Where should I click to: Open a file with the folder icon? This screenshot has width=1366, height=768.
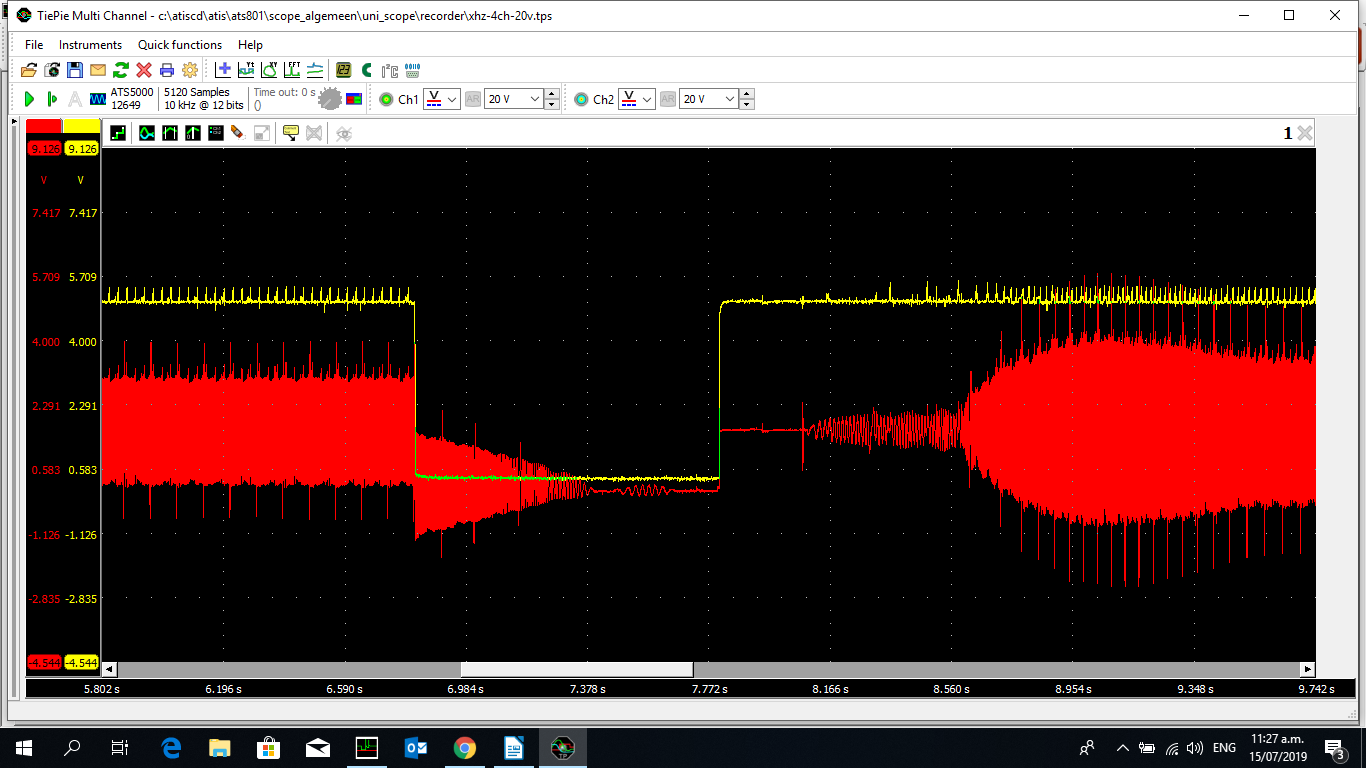point(29,70)
